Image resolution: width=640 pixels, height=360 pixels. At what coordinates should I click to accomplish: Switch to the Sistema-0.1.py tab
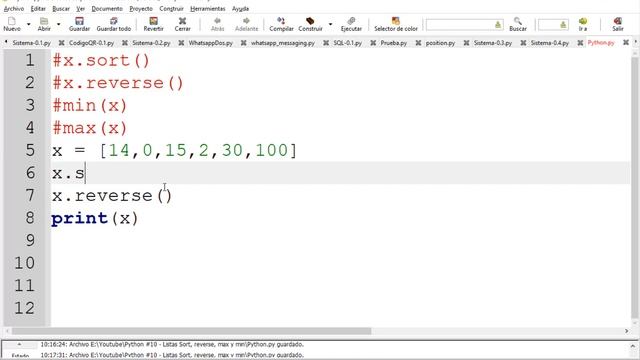coord(31,43)
